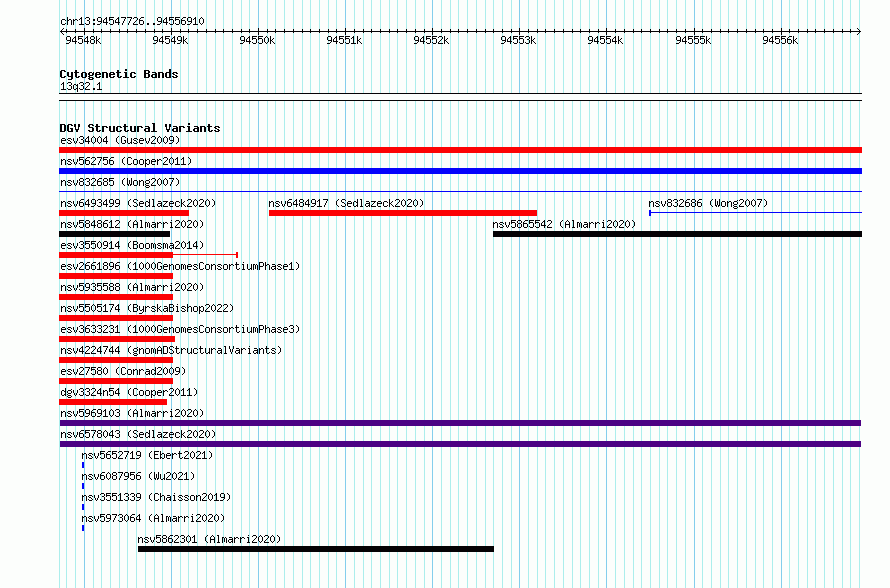
Task: Click the nsv5862301 (Almarri2020) black bar
Action: tap(316, 549)
